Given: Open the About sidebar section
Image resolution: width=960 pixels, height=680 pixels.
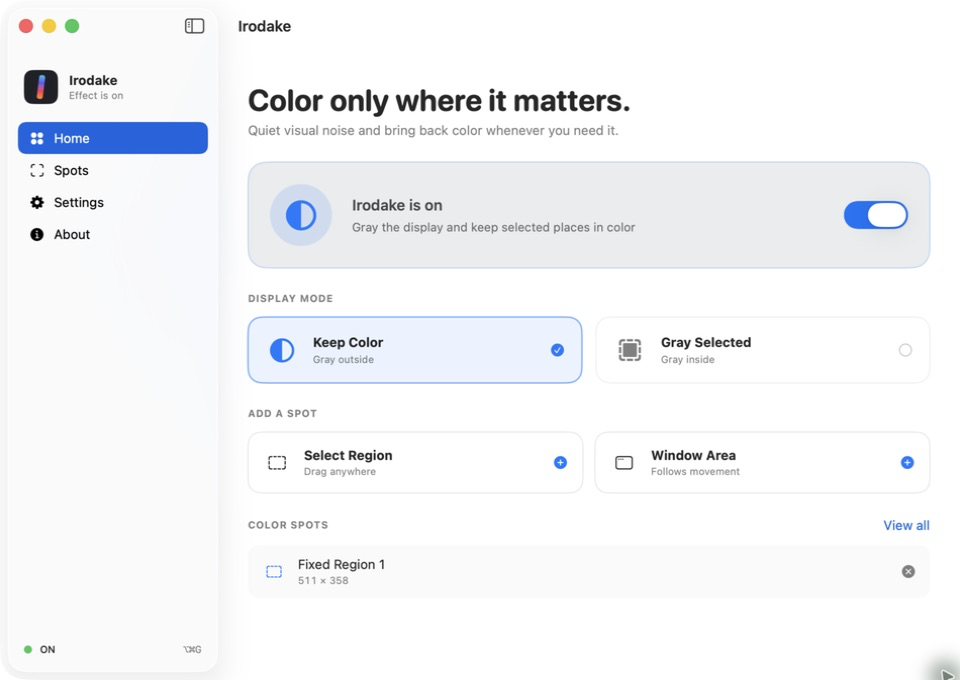Looking at the screenshot, I should click(113, 234).
